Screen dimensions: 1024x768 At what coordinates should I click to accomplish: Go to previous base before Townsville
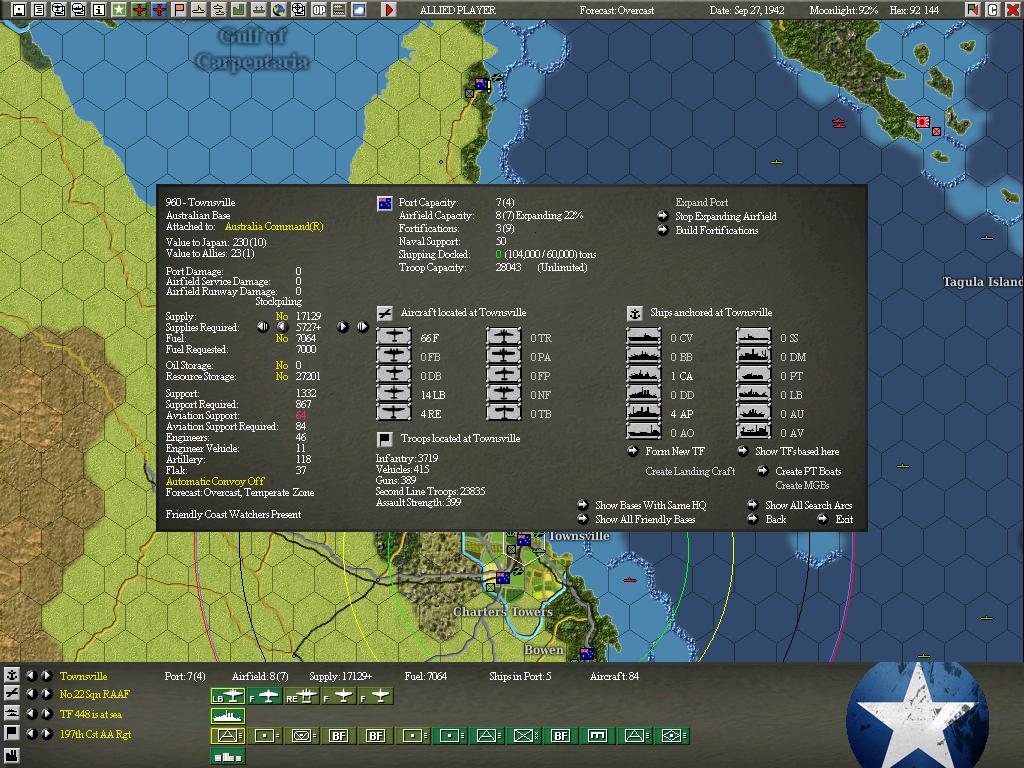click(31, 675)
